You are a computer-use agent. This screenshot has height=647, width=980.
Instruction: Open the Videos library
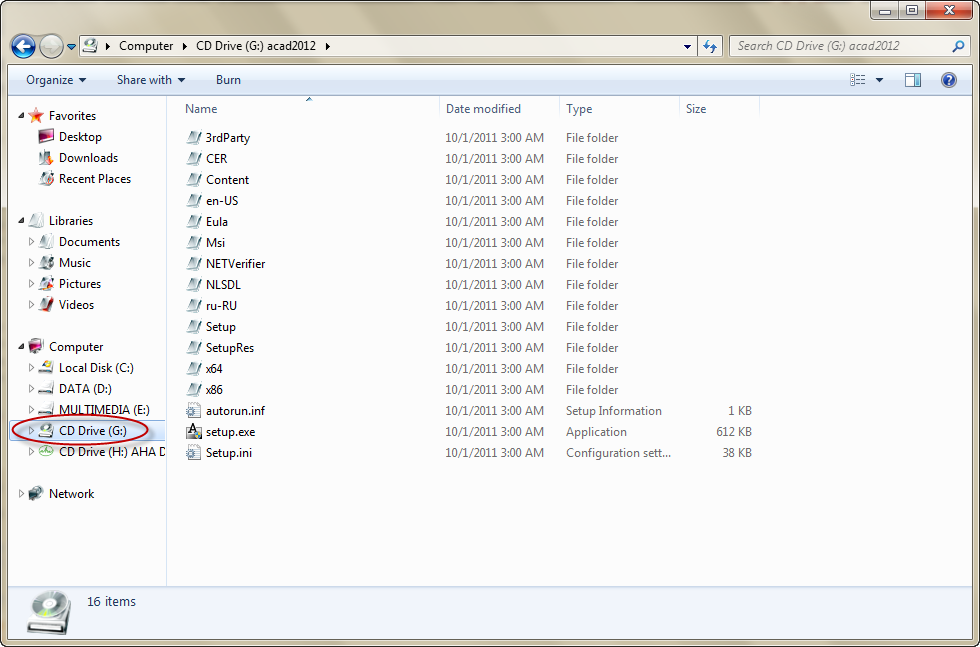click(76, 305)
